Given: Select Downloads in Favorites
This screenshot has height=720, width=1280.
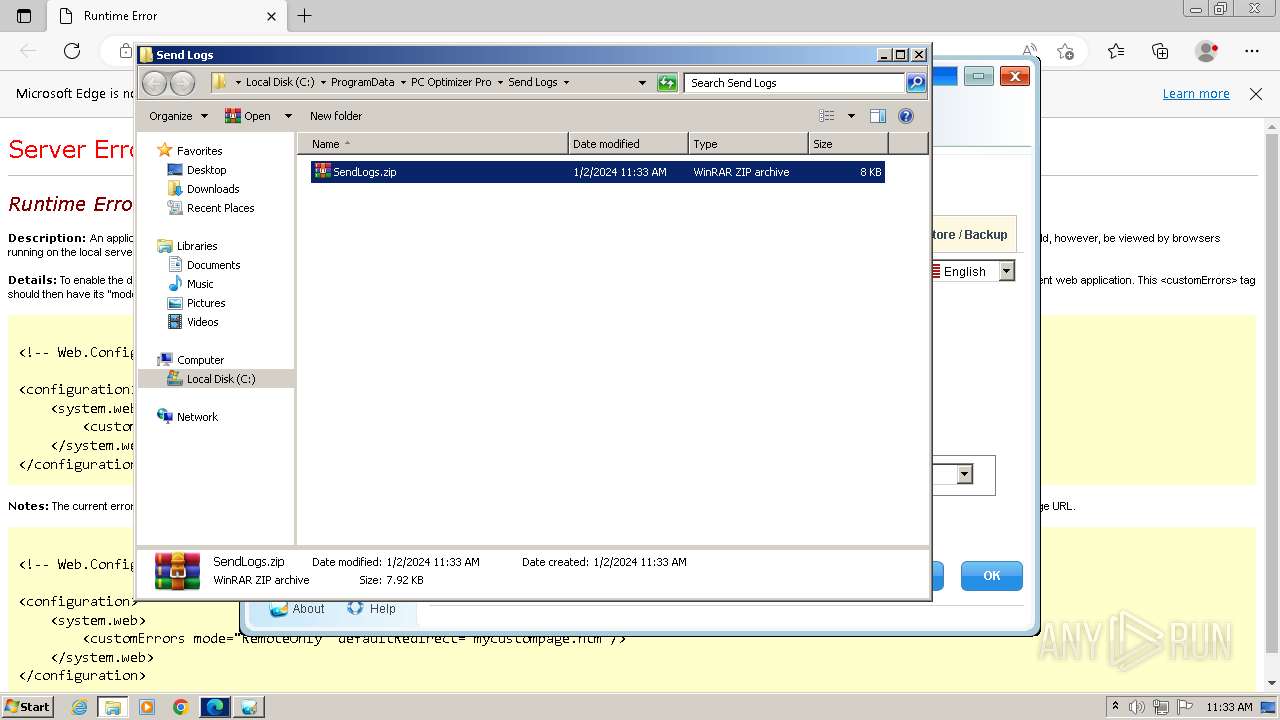Looking at the screenshot, I should click(x=213, y=189).
